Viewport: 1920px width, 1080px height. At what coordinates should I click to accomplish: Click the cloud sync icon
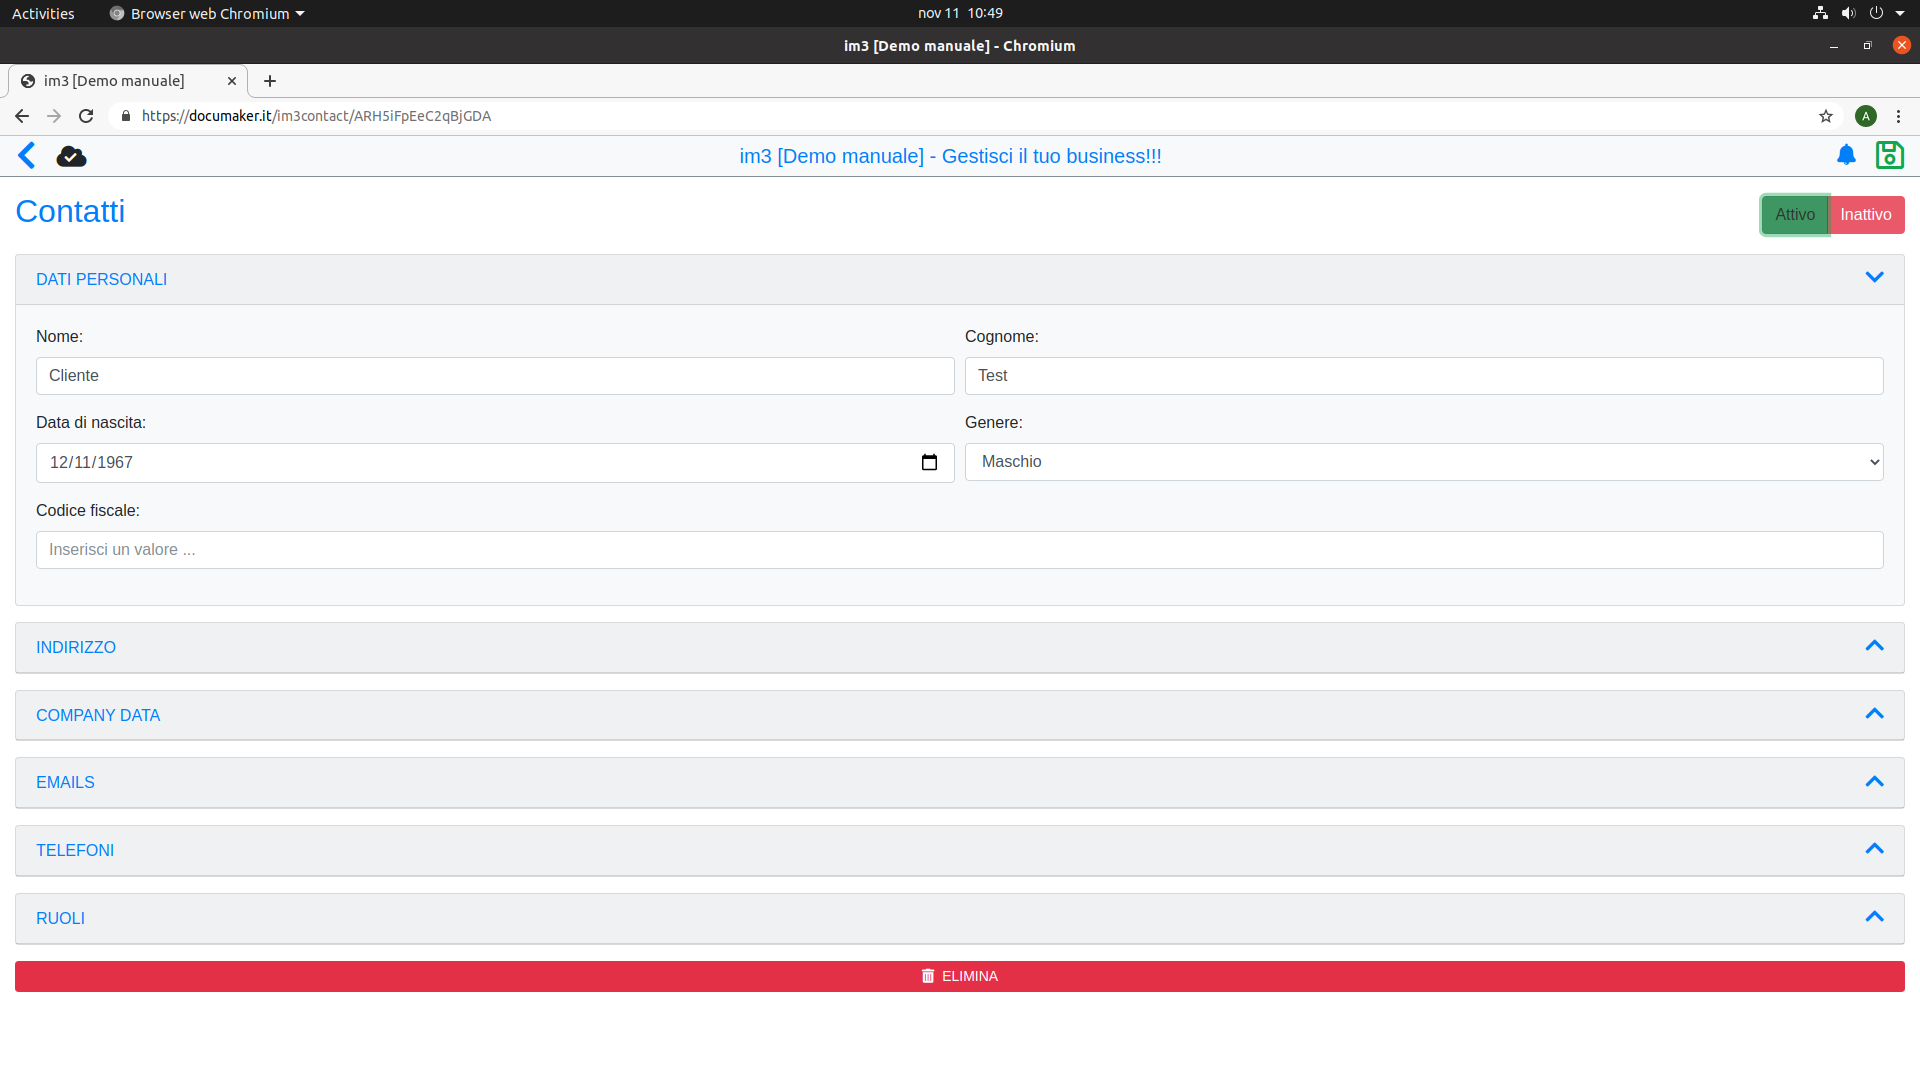pyautogui.click(x=70, y=156)
